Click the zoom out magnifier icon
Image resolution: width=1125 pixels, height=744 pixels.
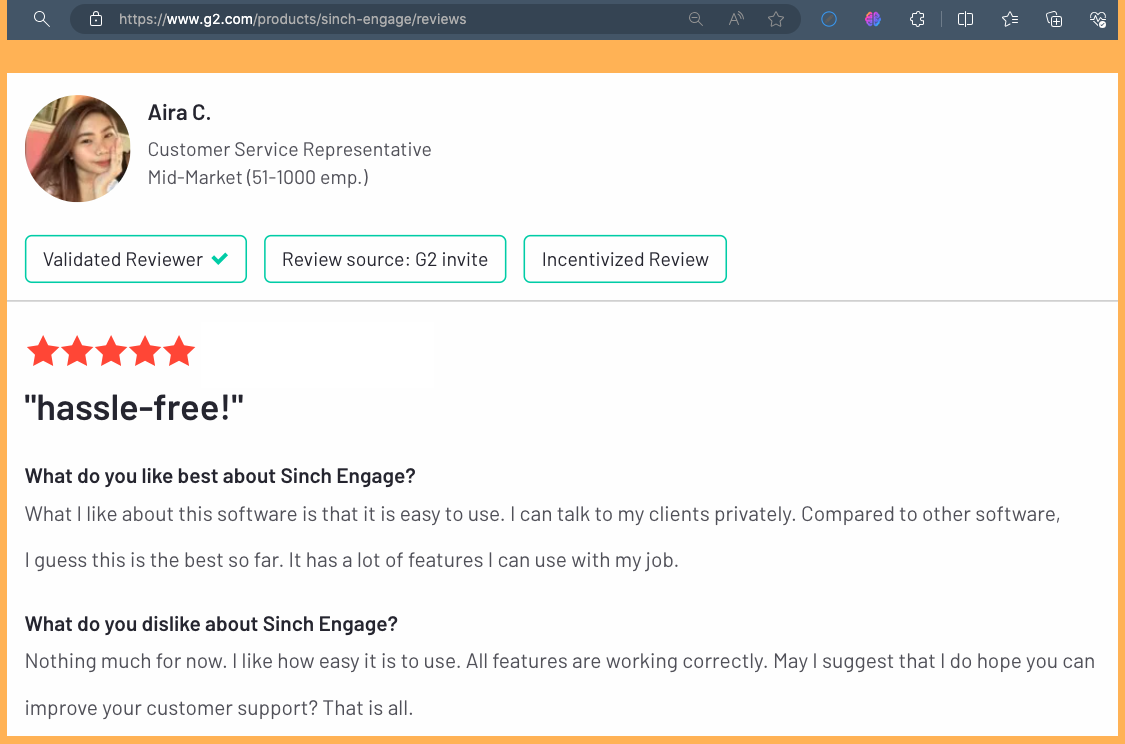pyautogui.click(x=695, y=19)
